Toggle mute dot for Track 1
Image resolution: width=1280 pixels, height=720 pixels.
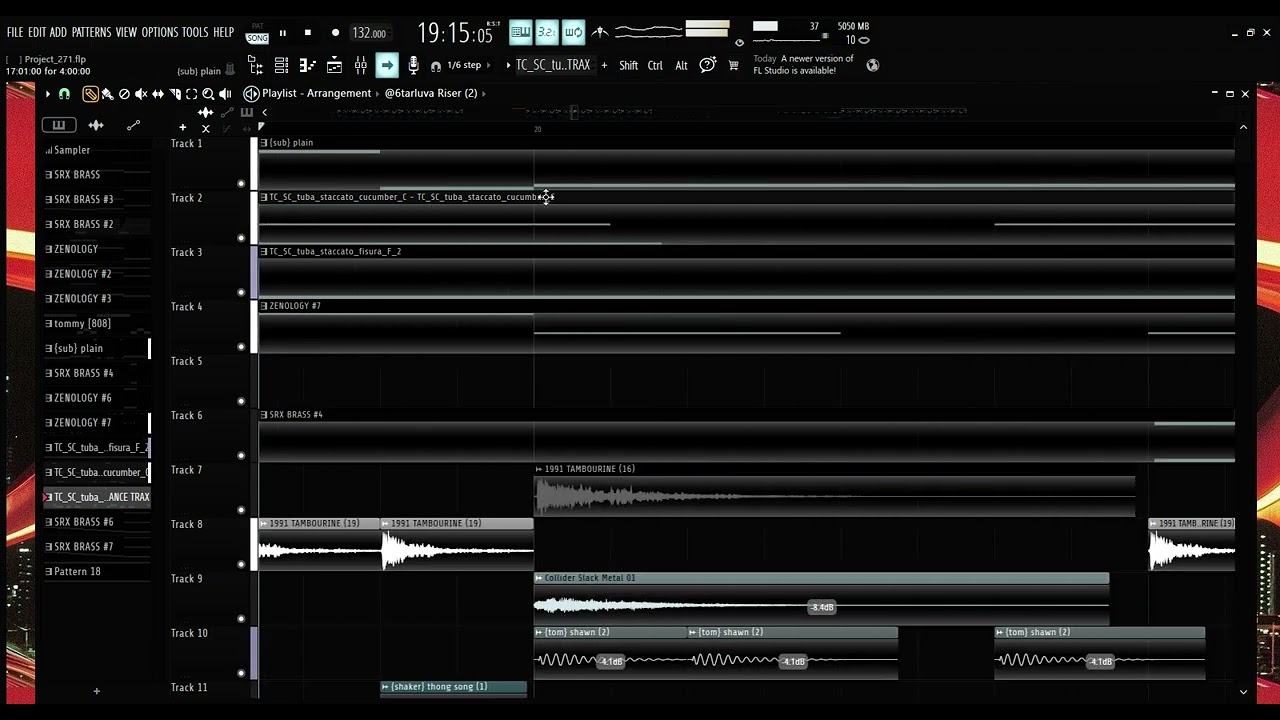tap(241, 183)
